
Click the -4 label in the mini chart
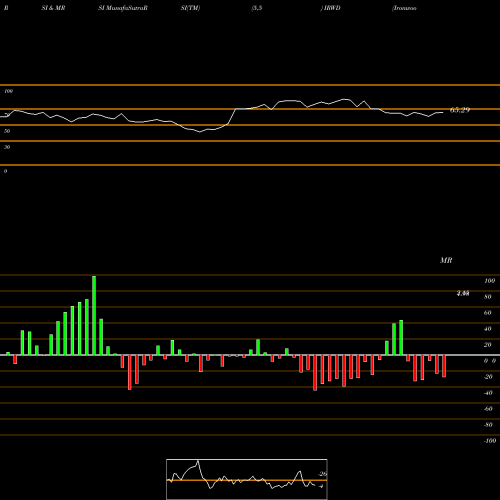[321, 486]
